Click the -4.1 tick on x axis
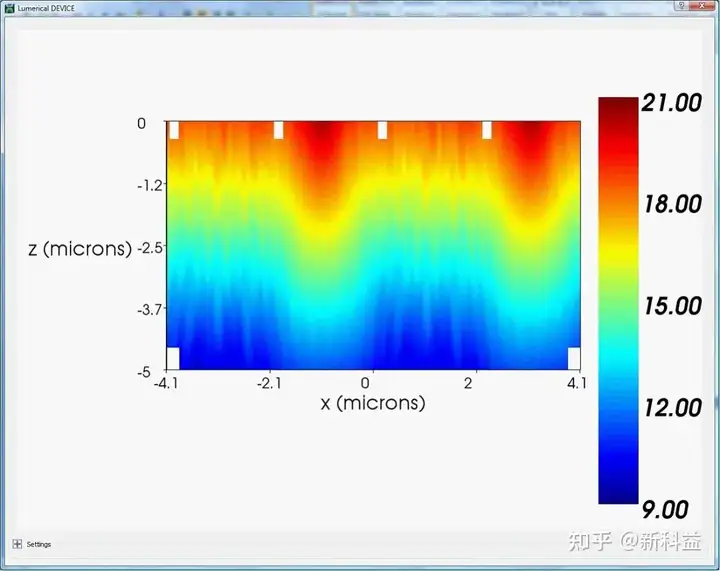This screenshot has width=720, height=571. (167, 382)
